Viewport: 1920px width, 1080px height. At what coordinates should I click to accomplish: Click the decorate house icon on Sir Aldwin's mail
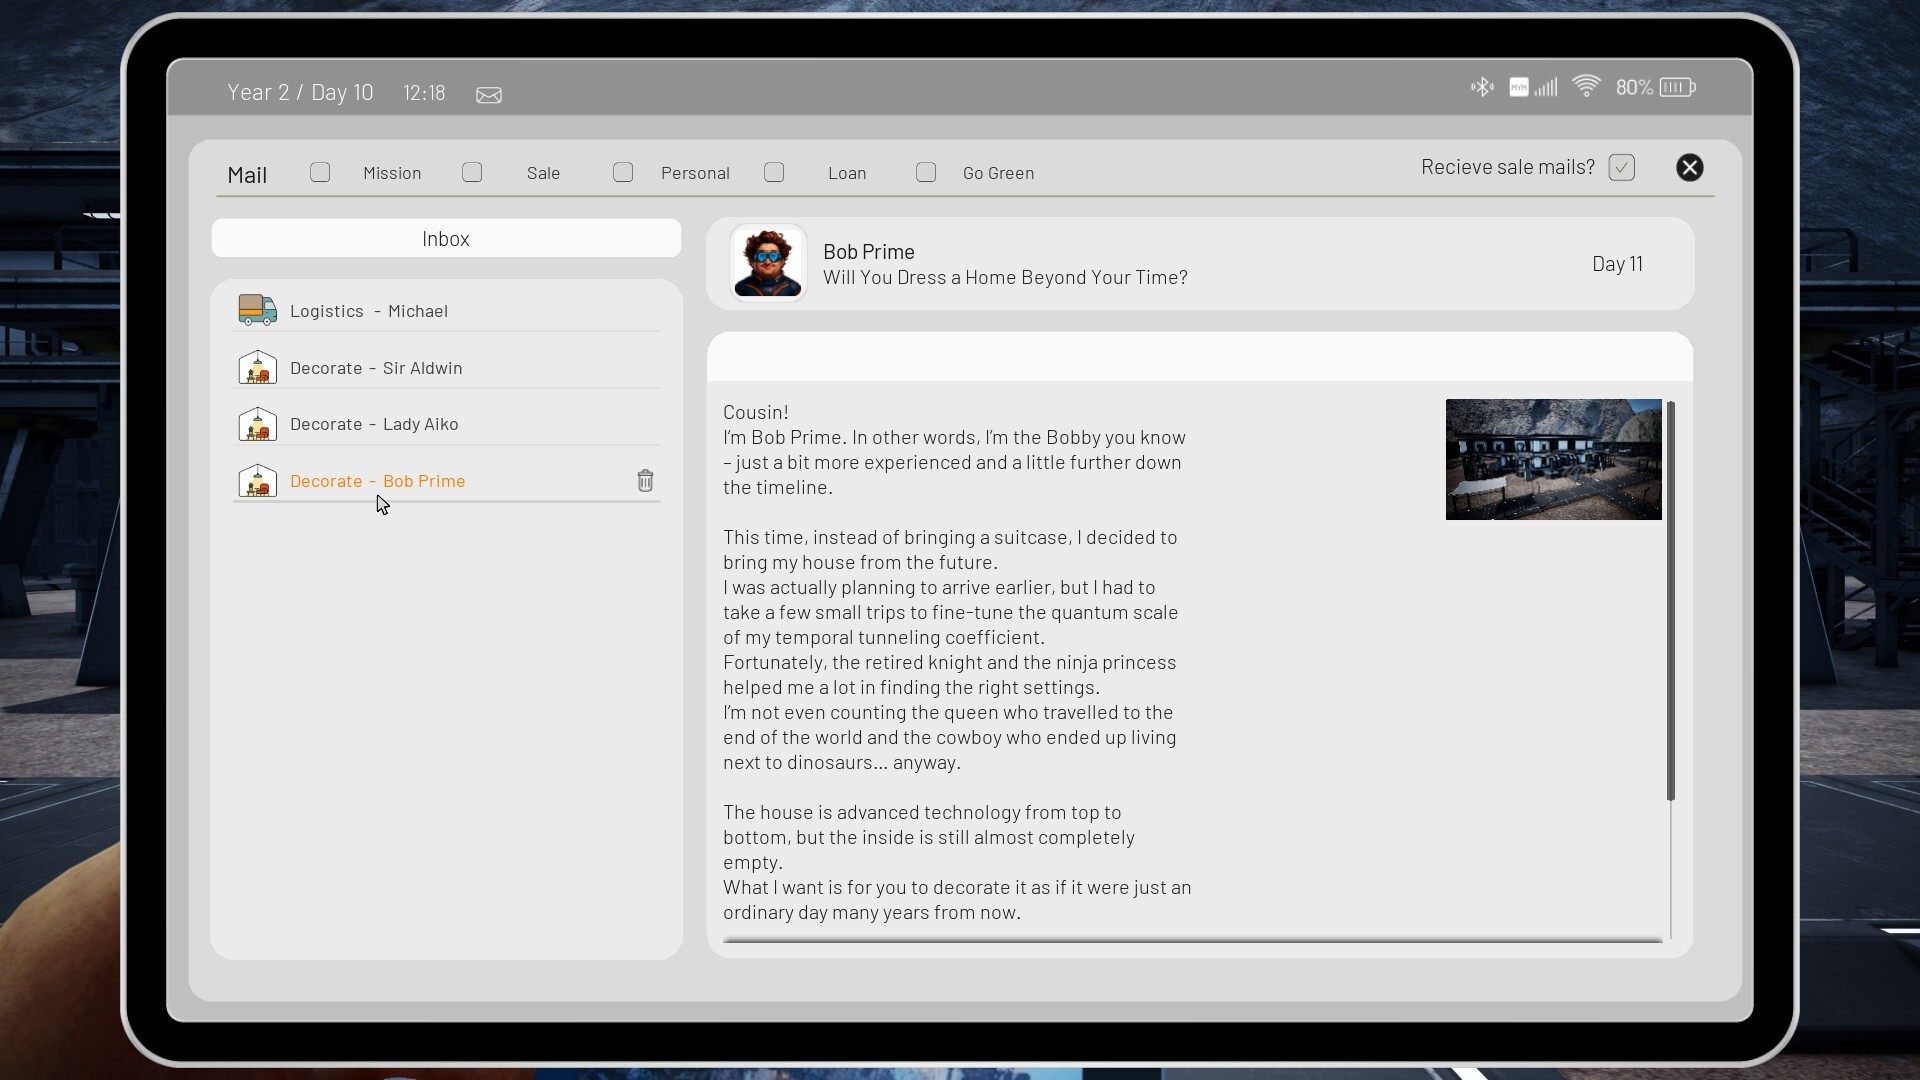point(257,367)
